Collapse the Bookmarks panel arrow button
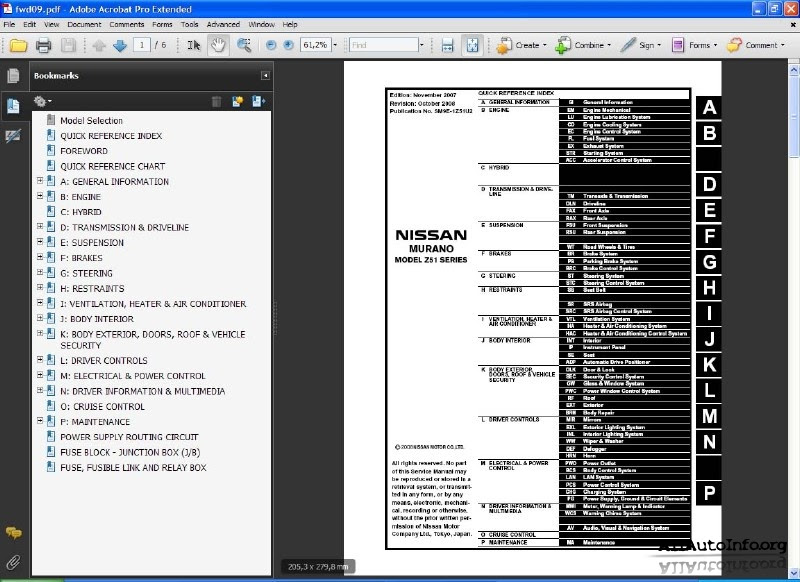 click(x=265, y=75)
